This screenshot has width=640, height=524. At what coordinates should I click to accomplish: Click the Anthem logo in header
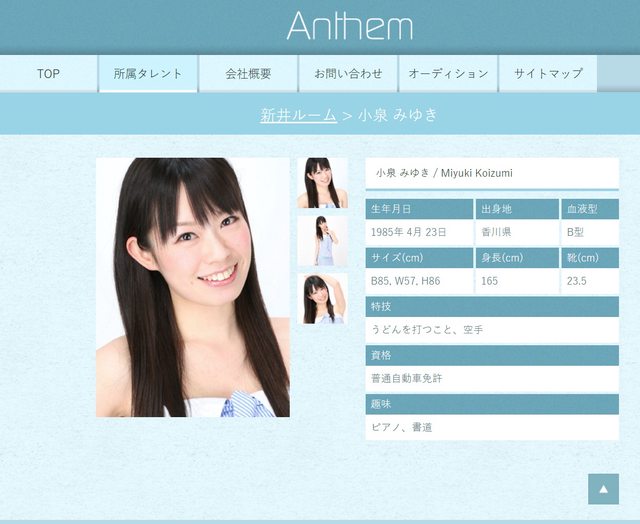tap(349, 26)
